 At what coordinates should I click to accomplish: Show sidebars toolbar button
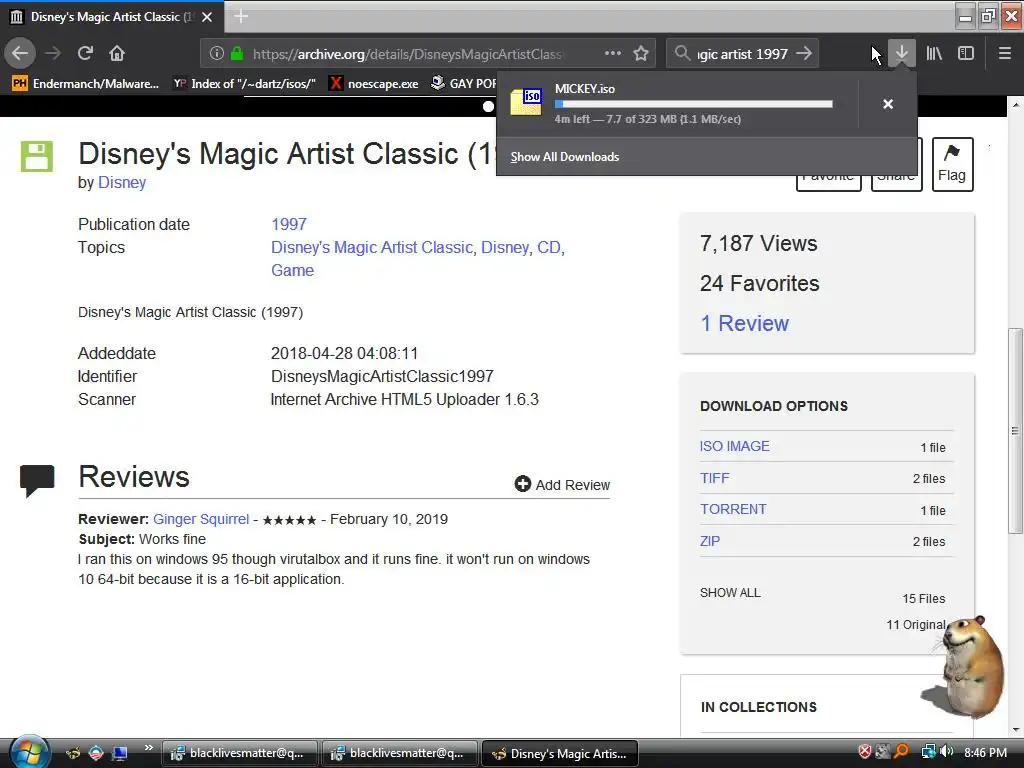[966, 54]
